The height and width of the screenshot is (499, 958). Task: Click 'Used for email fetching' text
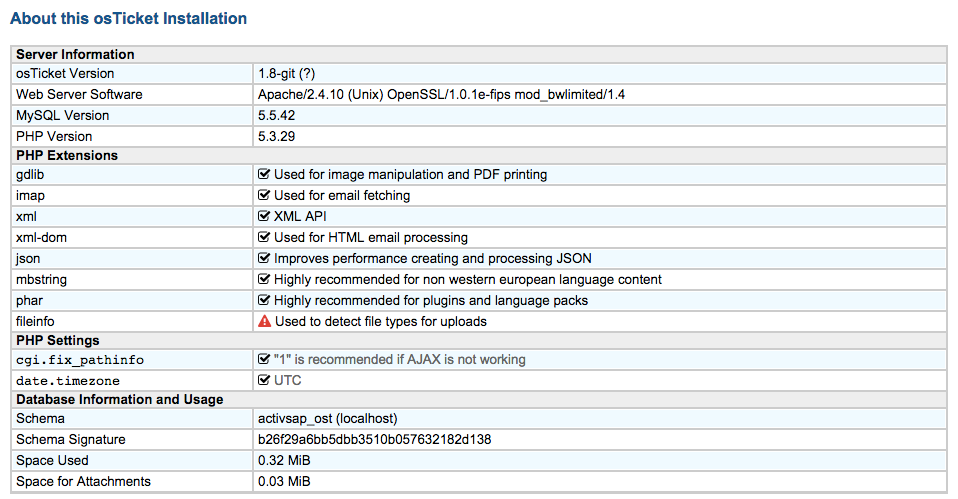click(x=342, y=195)
